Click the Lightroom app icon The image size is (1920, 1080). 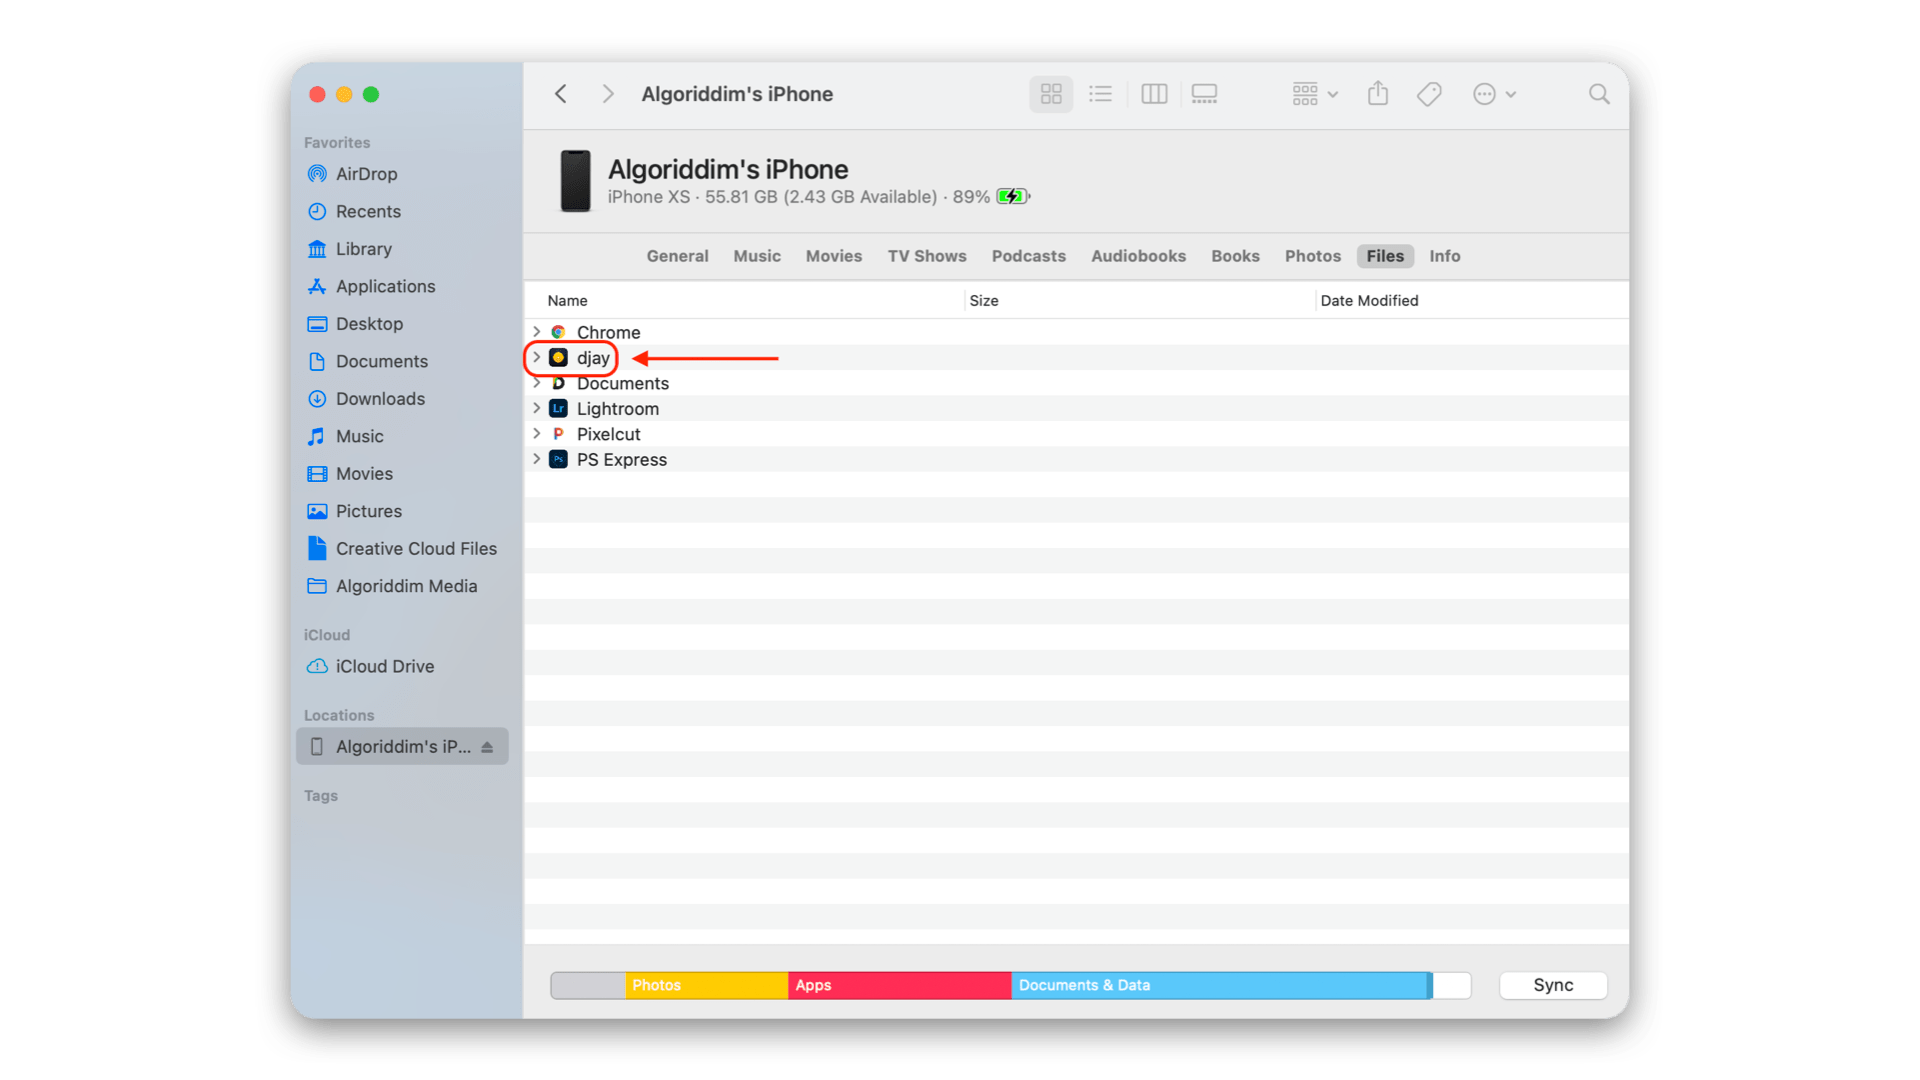pyautogui.click(x=559, y=408)
